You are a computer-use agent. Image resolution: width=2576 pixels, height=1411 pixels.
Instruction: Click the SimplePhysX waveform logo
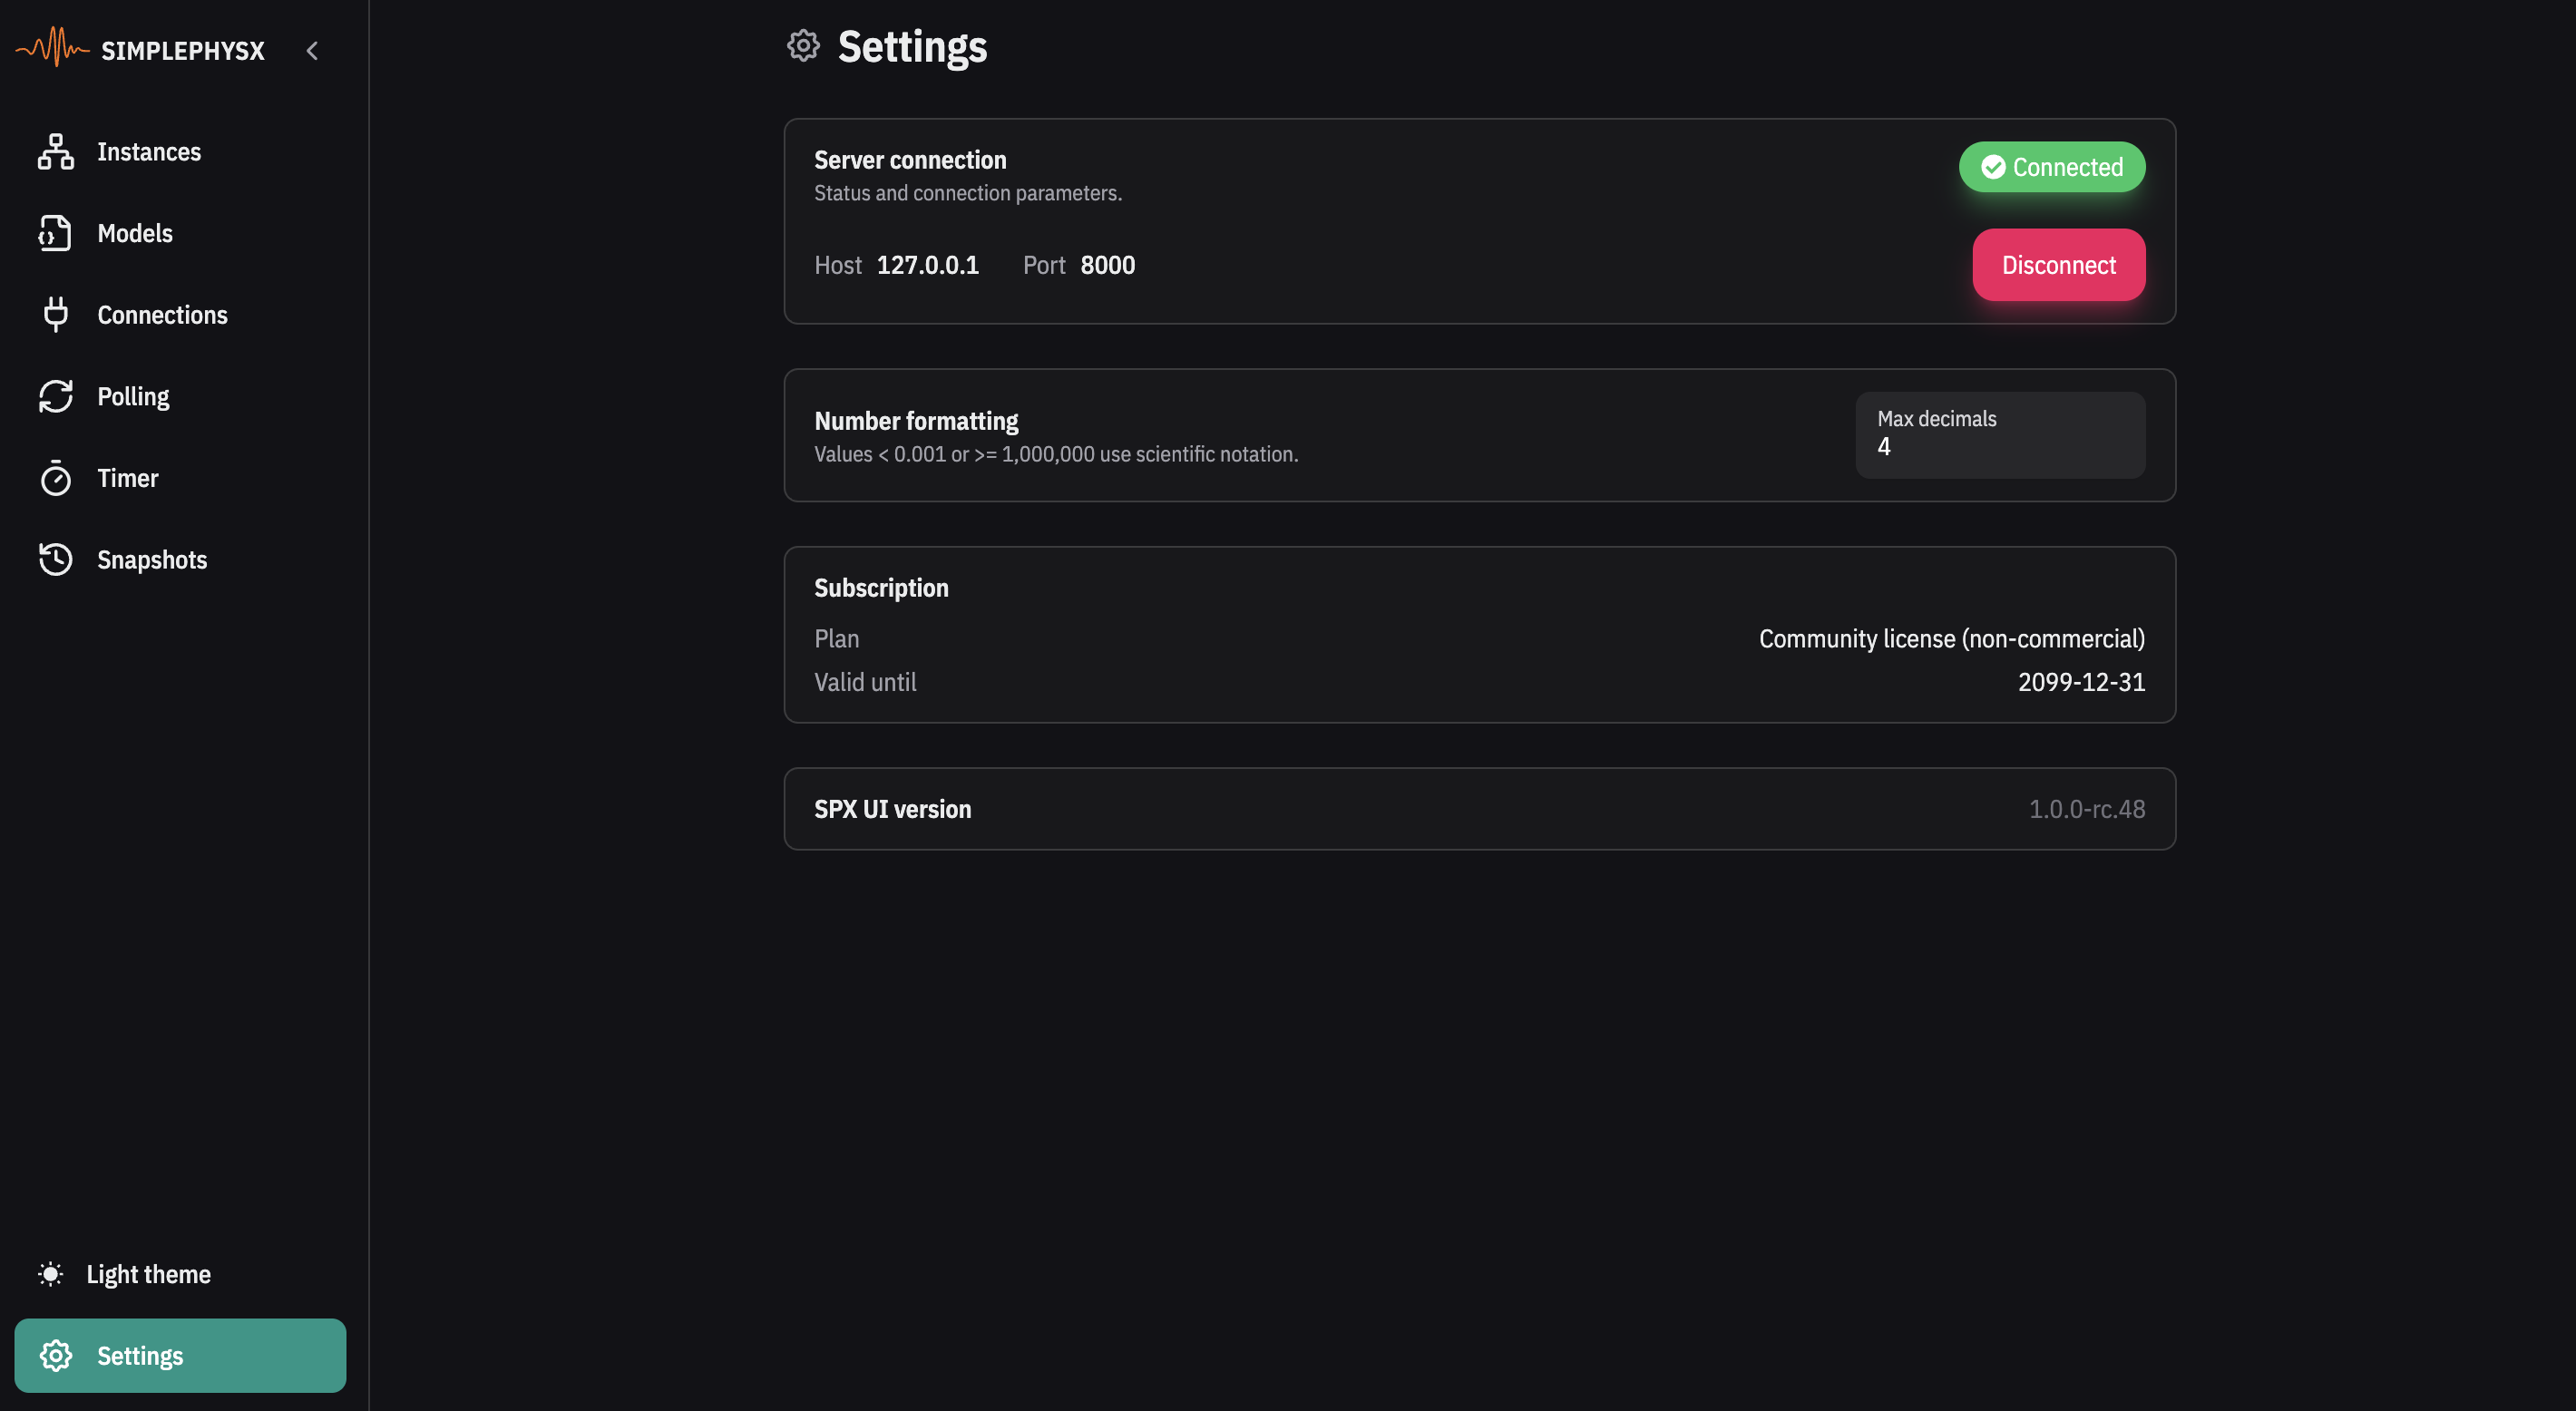(x=53, y=48)
